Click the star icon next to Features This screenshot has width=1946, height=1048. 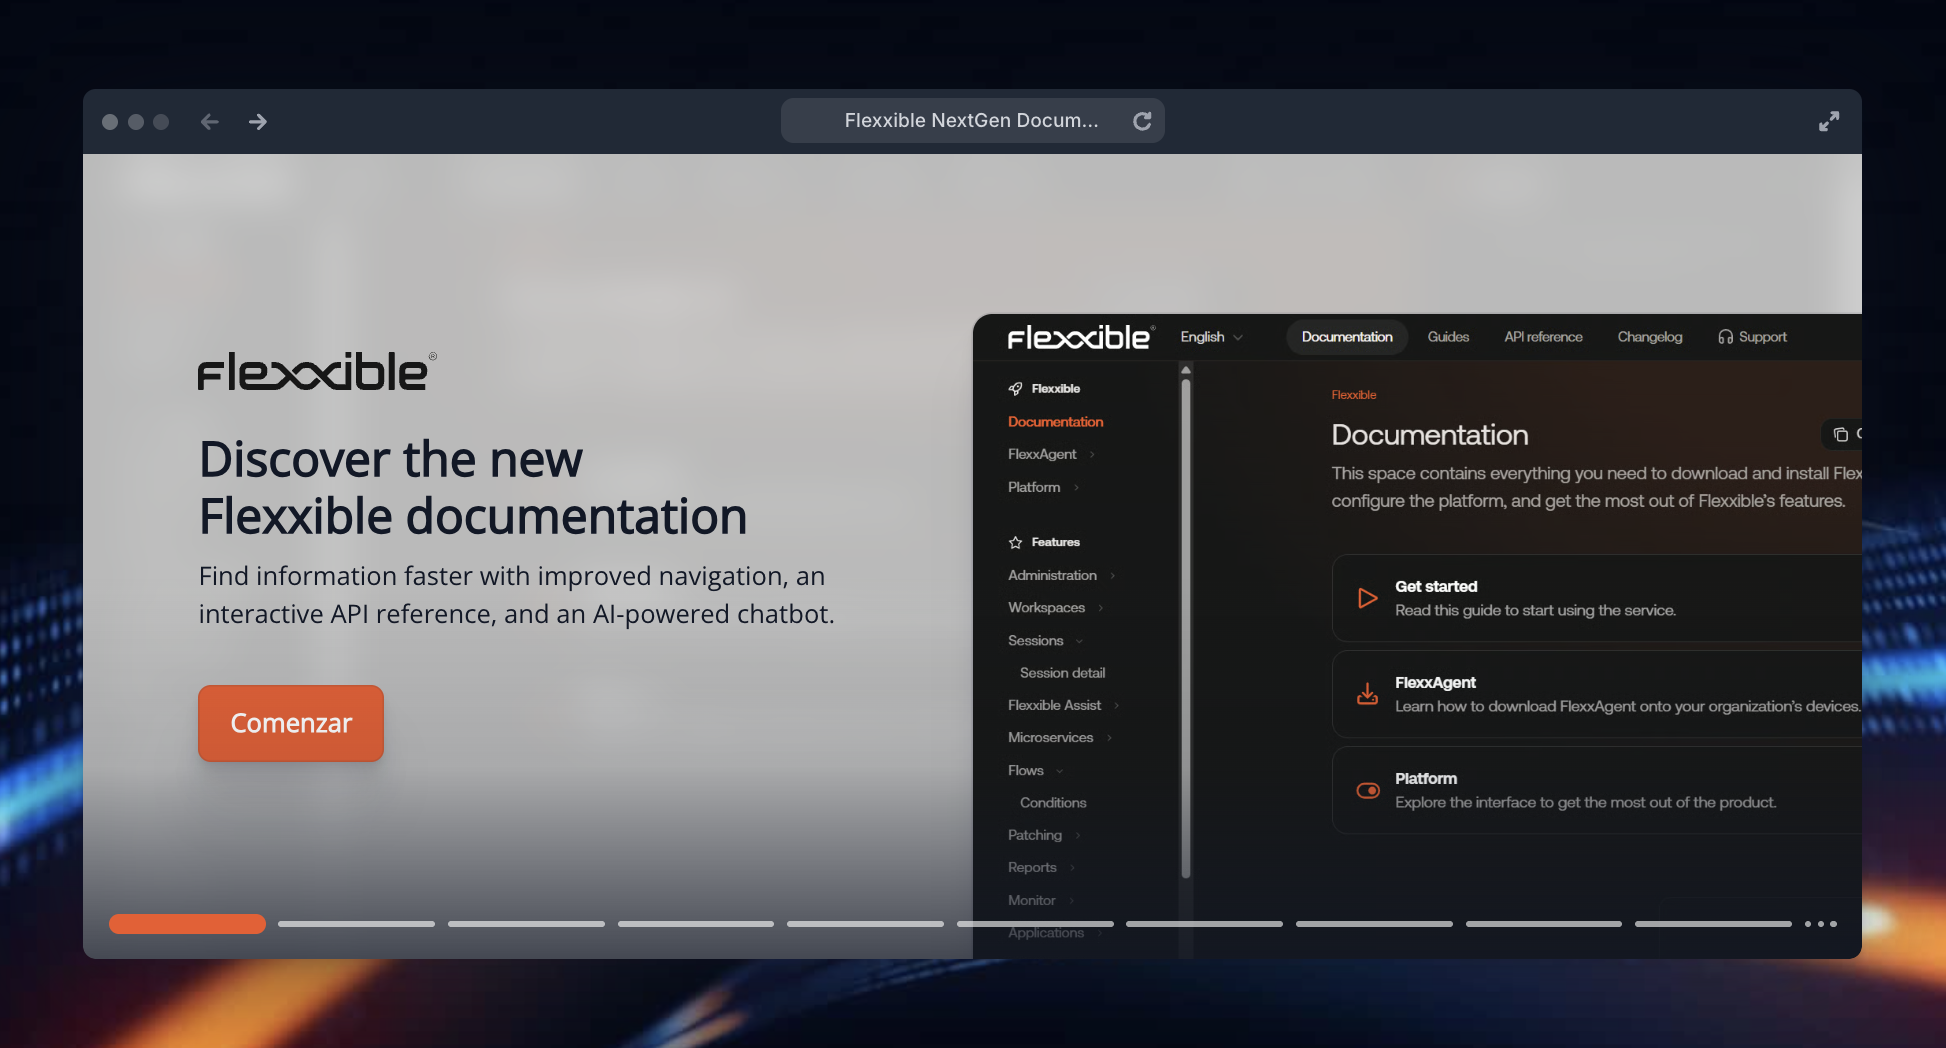tap(1015, 542)
